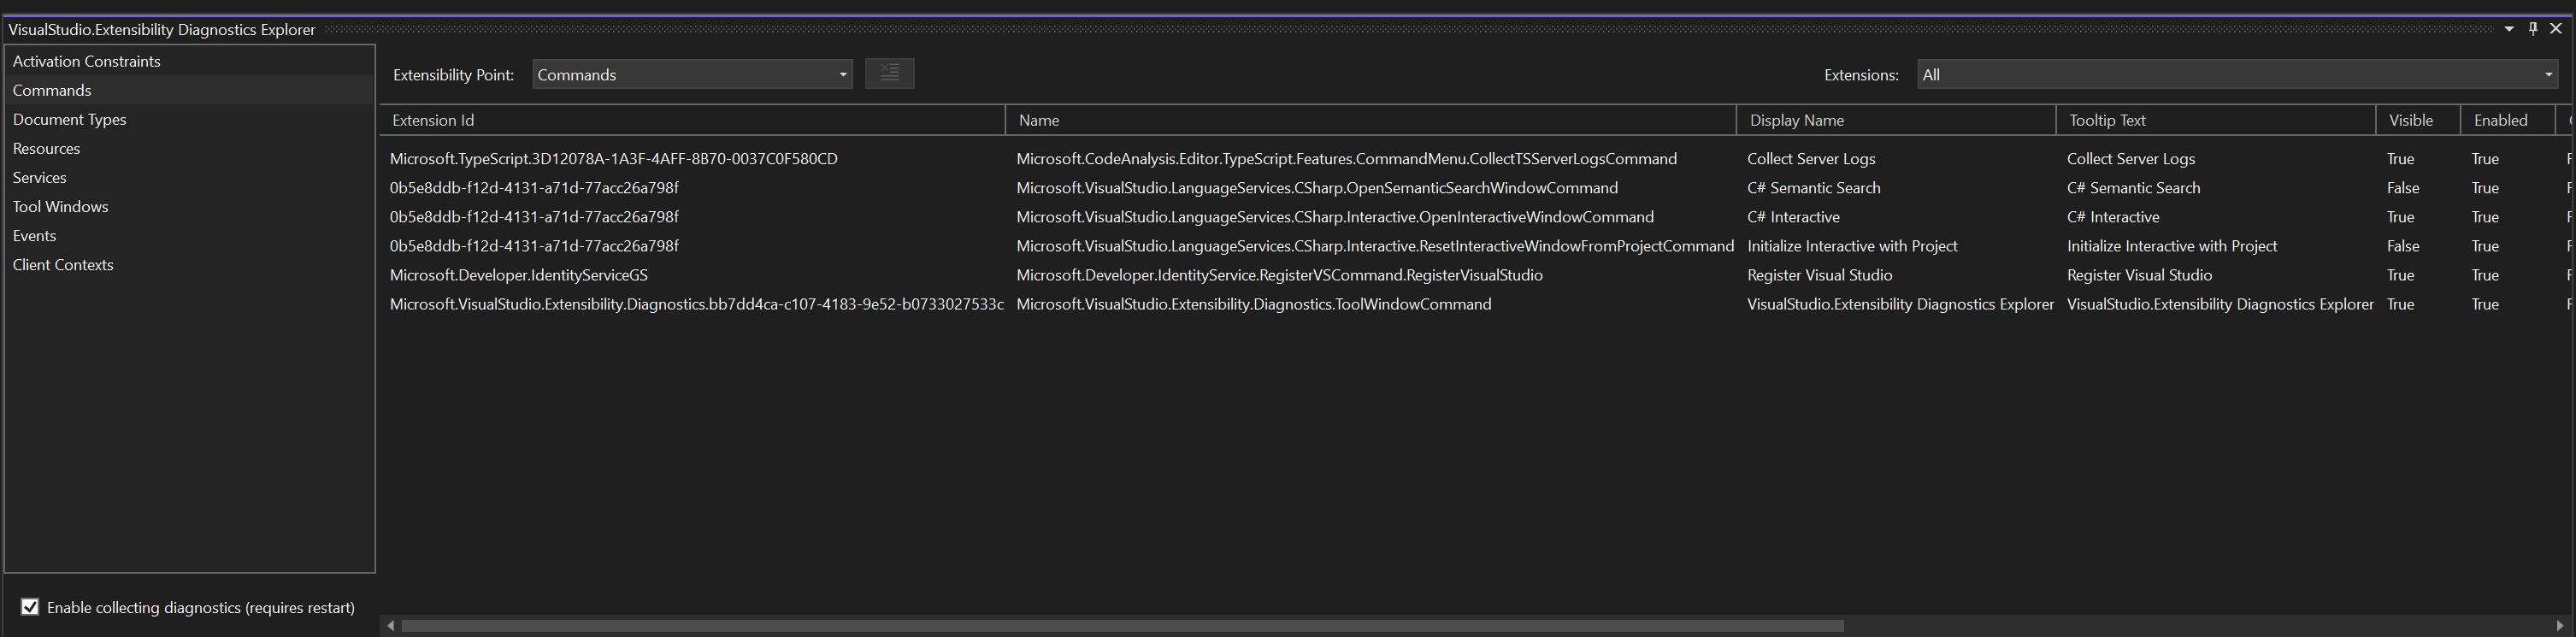
Task: Sort by the Extension Id column header
Action: (692, 120)
